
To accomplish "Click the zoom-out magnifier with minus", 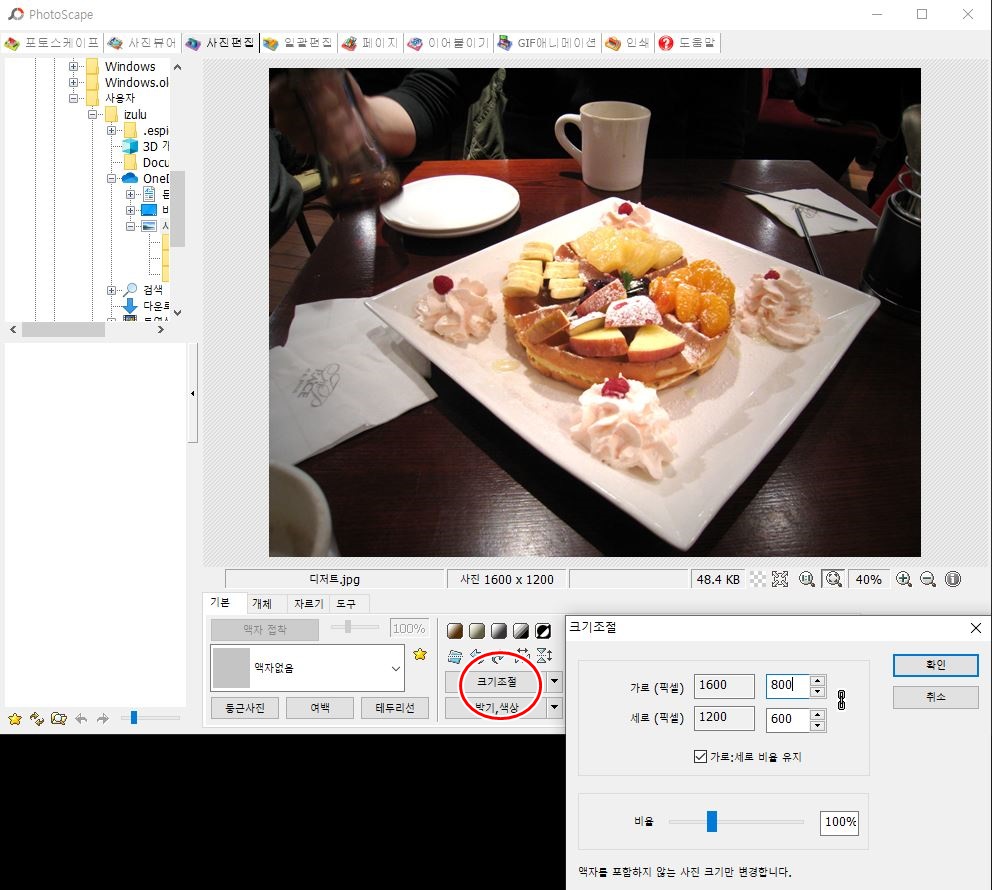I will 928,579.
